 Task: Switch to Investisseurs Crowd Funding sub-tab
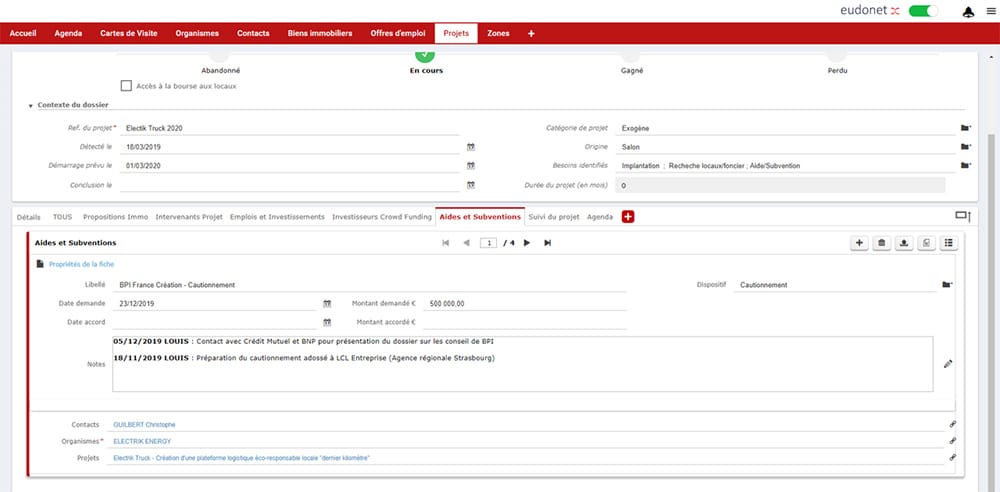382,217
